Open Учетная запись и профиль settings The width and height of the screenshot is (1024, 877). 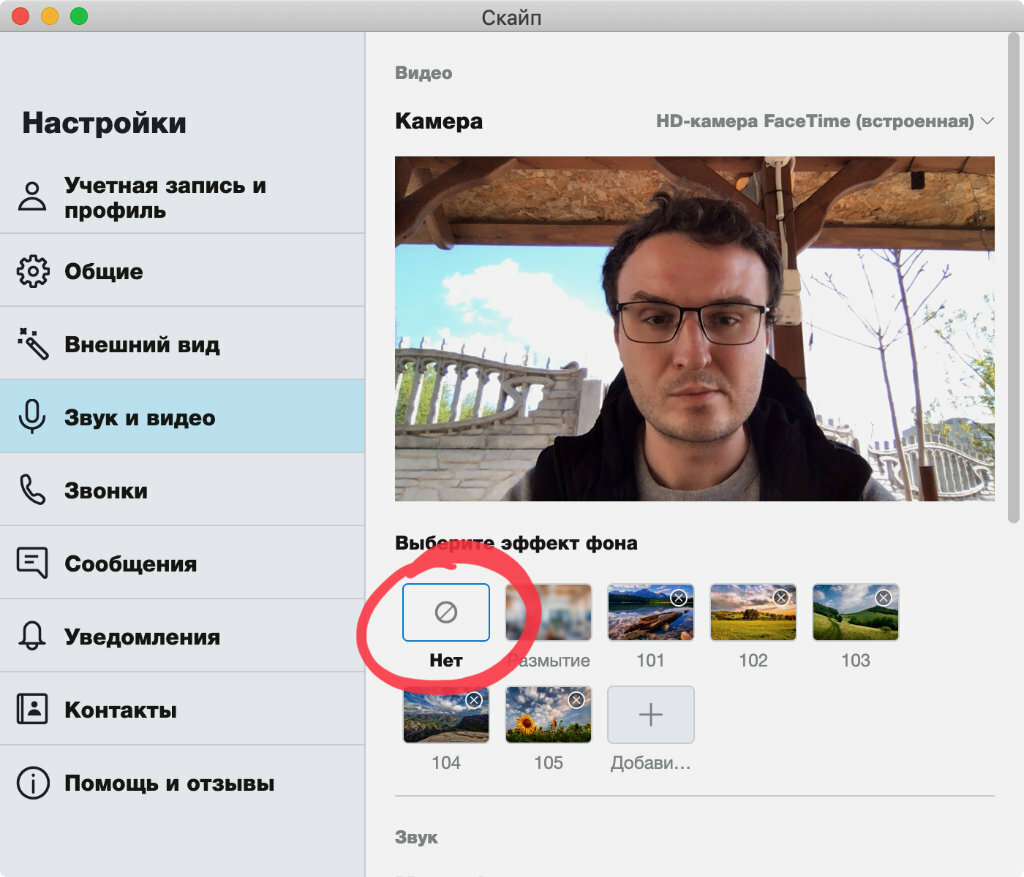tap(182, 197)
